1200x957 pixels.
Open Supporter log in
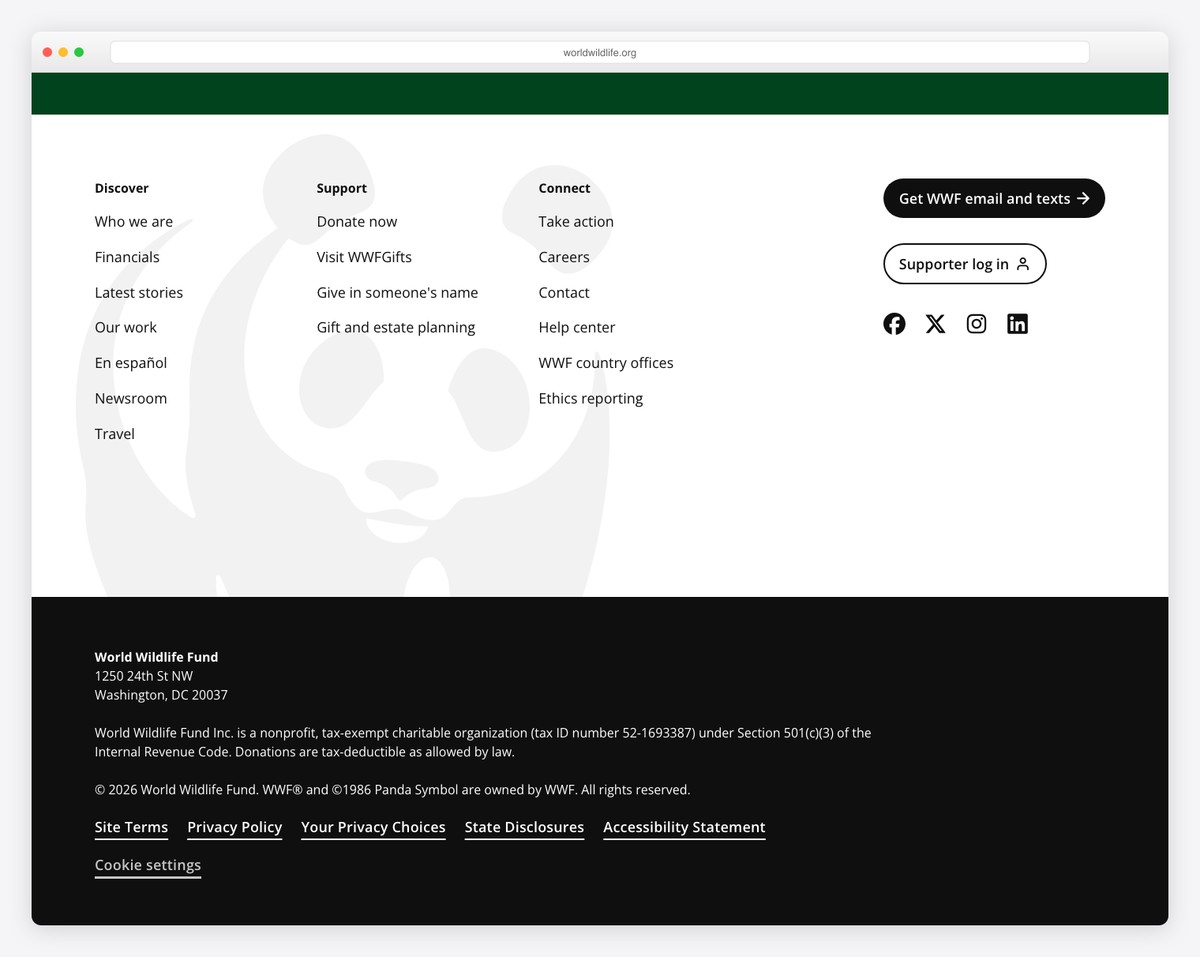tap(964, 263)
